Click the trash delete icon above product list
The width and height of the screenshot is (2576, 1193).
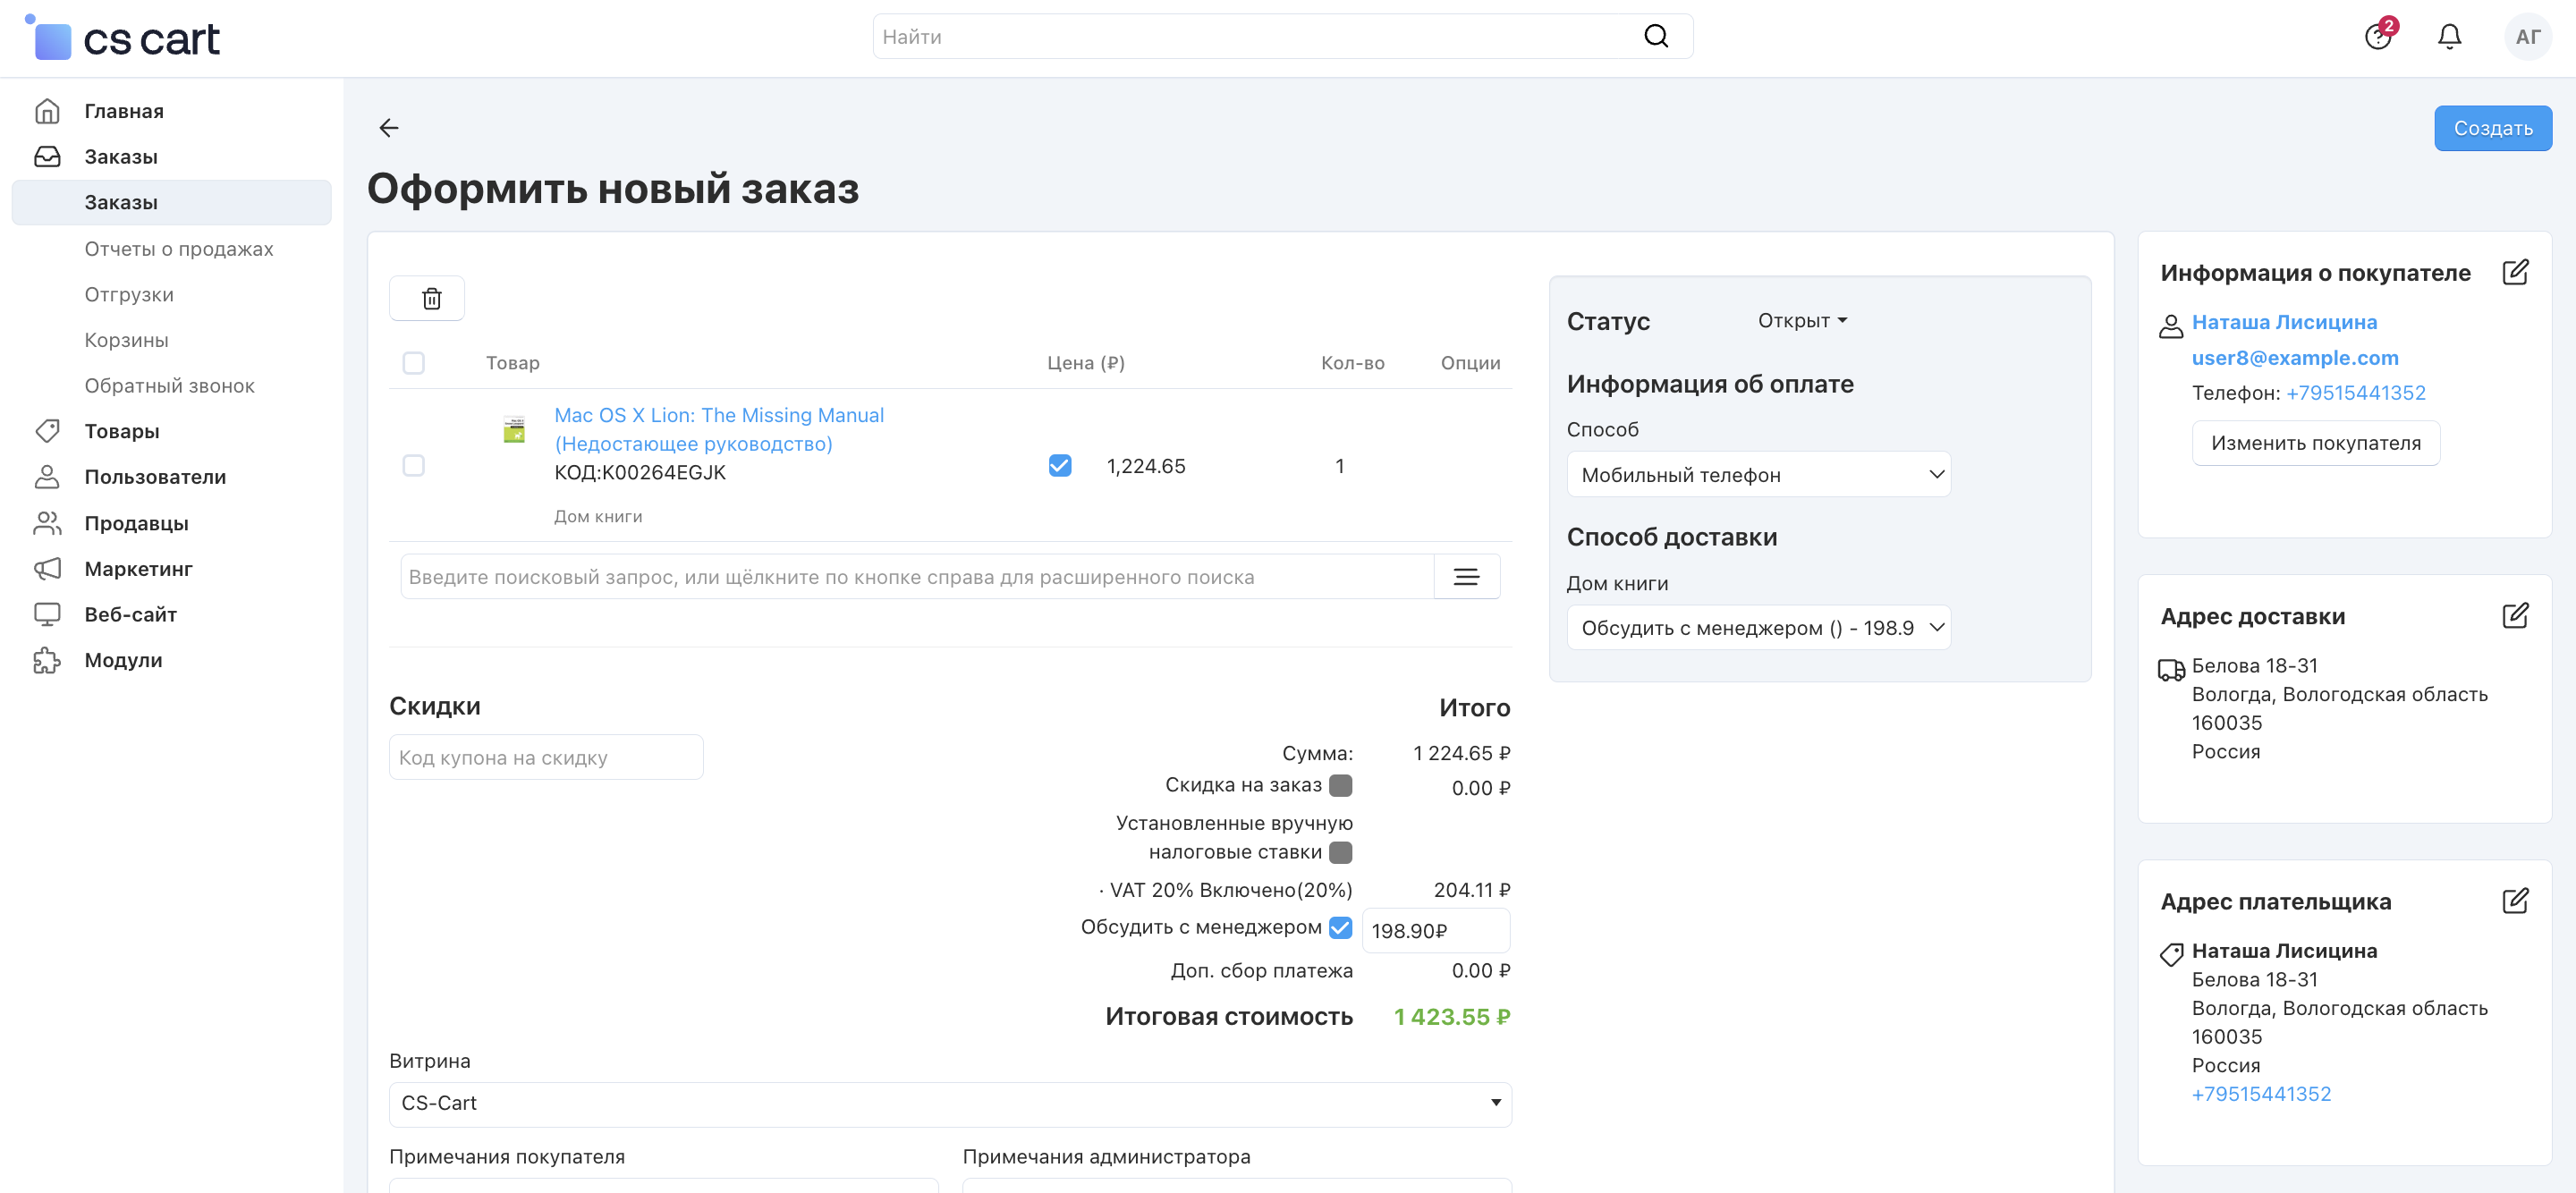tap(431, 298)
